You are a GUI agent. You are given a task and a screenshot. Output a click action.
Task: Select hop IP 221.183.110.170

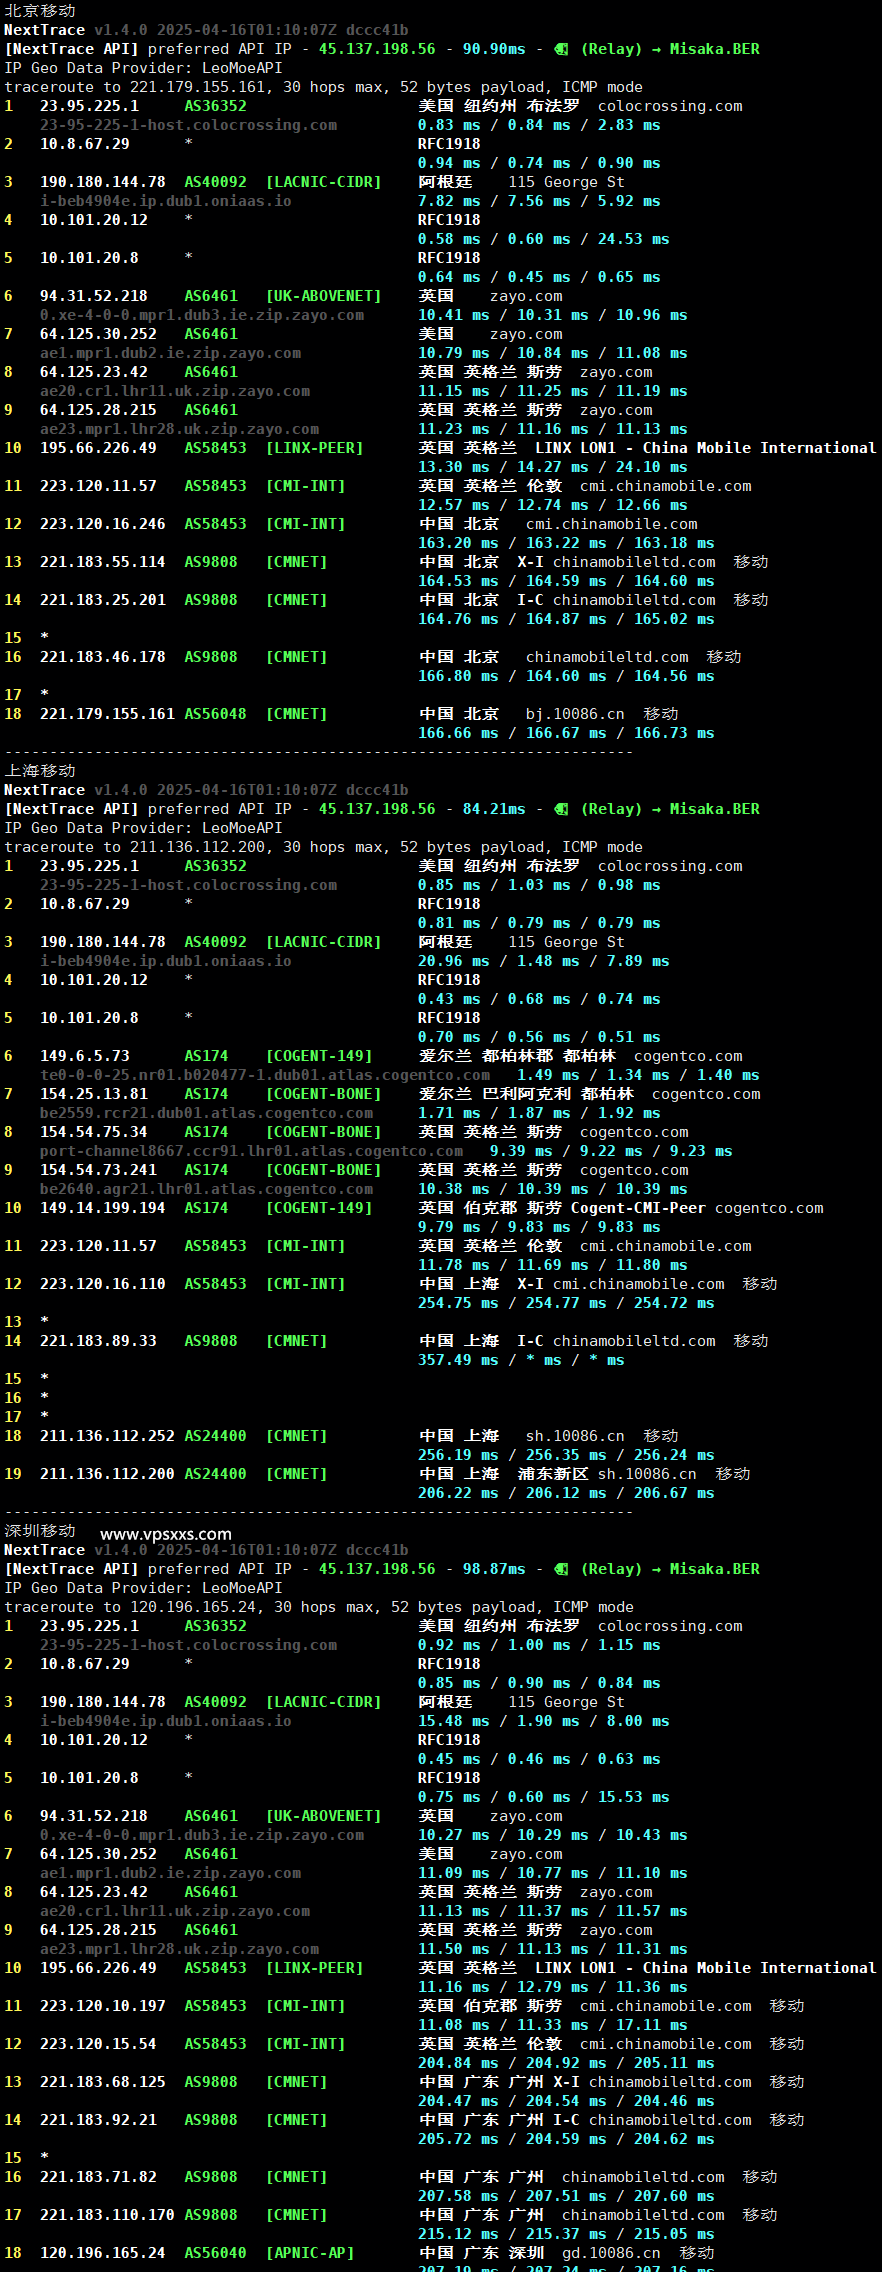point(107,2215)
